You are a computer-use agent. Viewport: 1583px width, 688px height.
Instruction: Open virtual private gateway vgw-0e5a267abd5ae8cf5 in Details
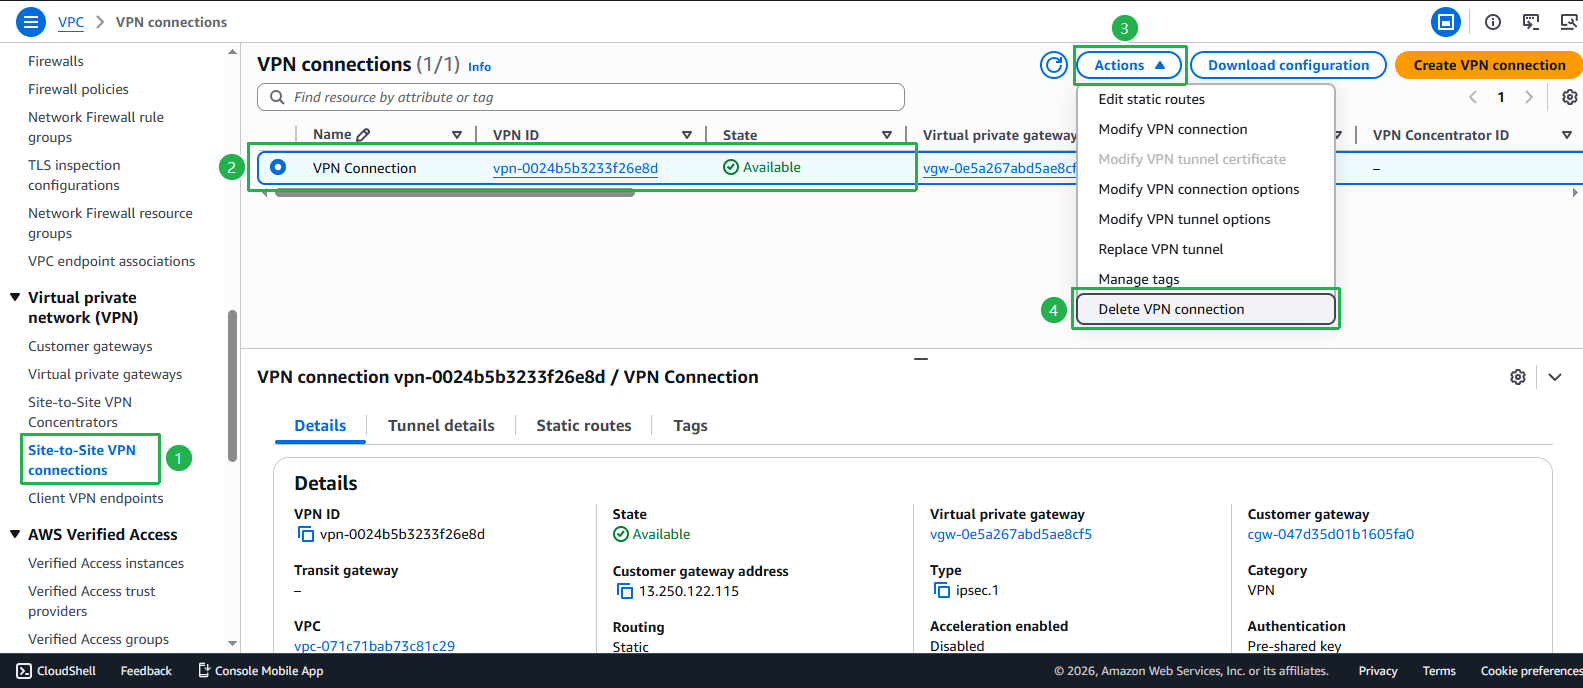point(1011,534)
